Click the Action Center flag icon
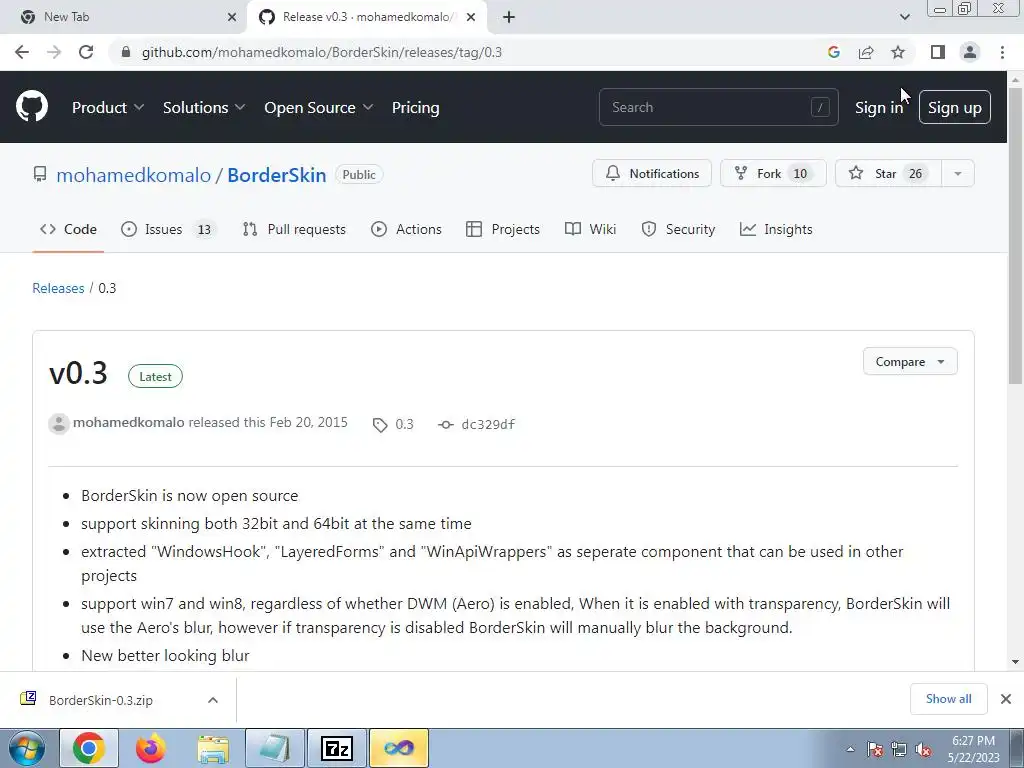The width and height of the screenshot is (1024, 768). (875, 750)
